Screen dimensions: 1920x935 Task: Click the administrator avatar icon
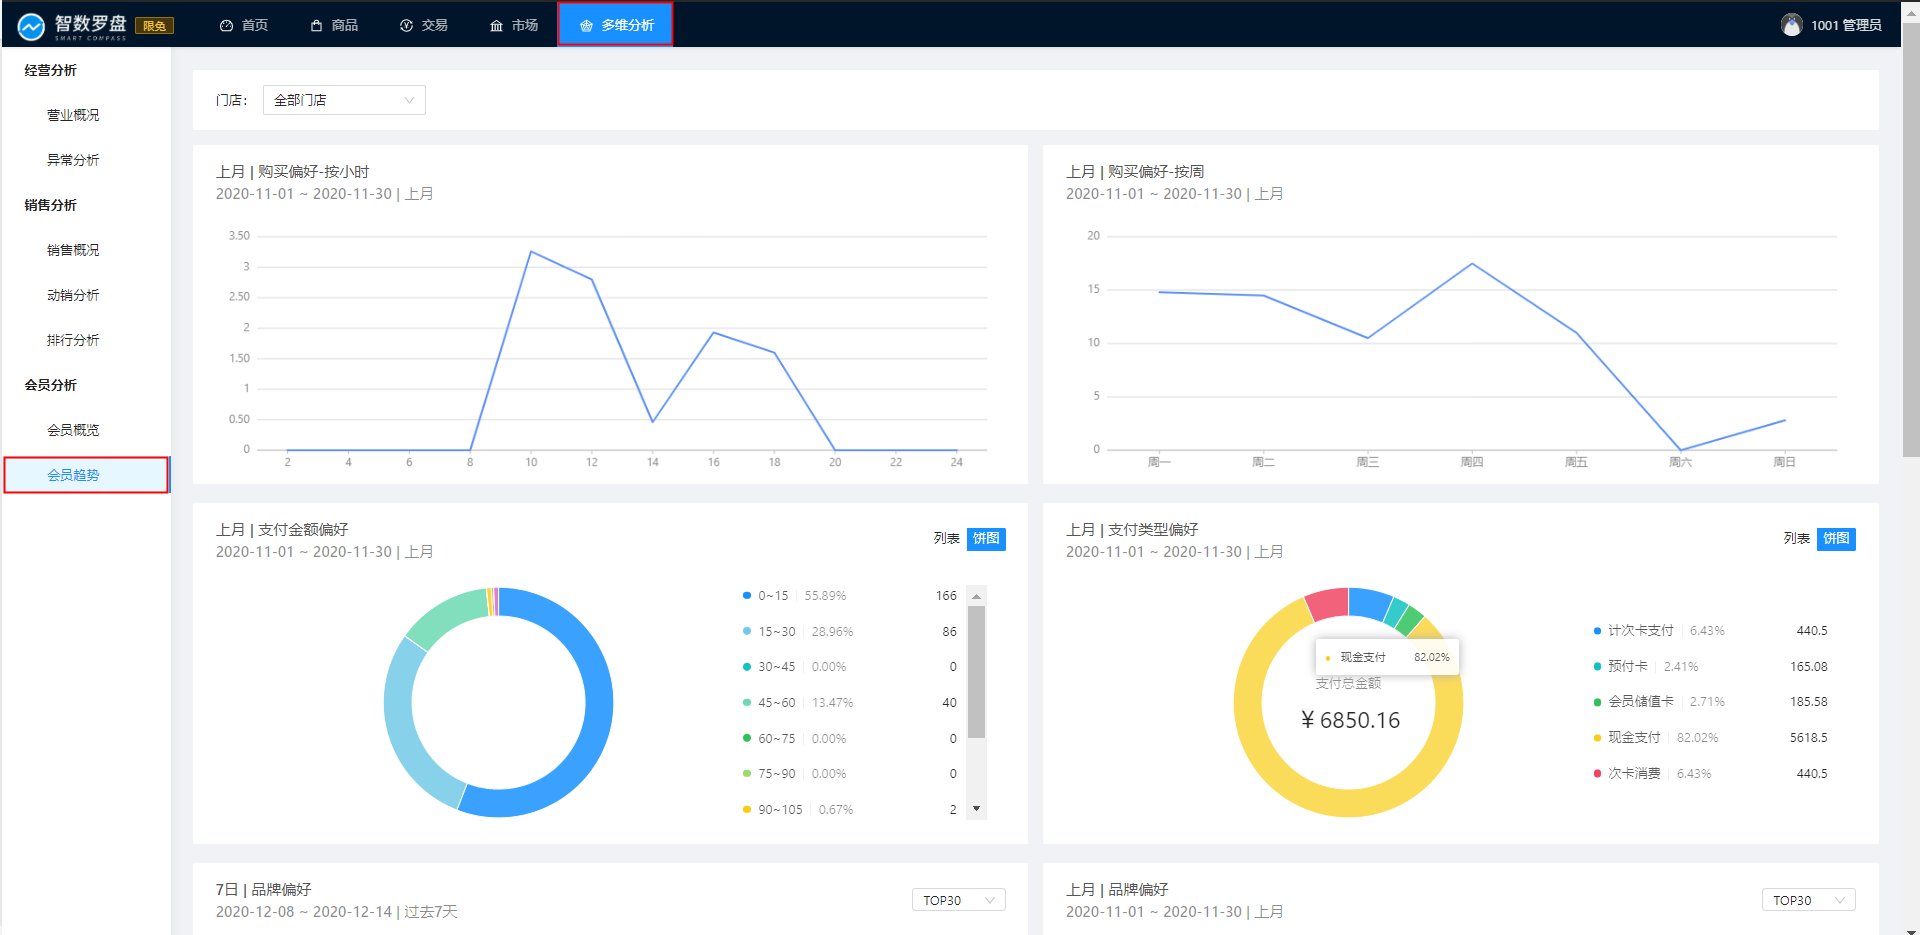(1791, 25)
